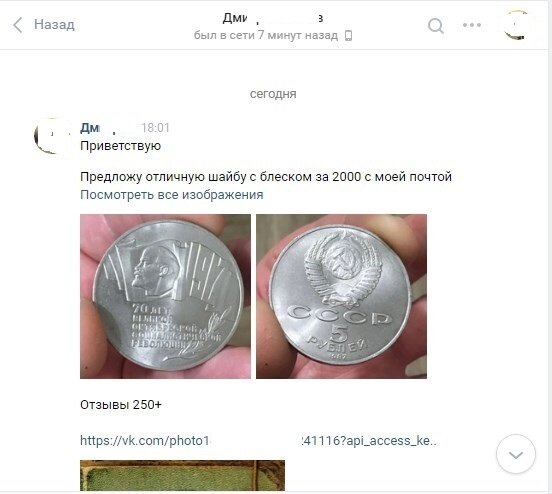Select the Приветствую message text

[120, 146]
